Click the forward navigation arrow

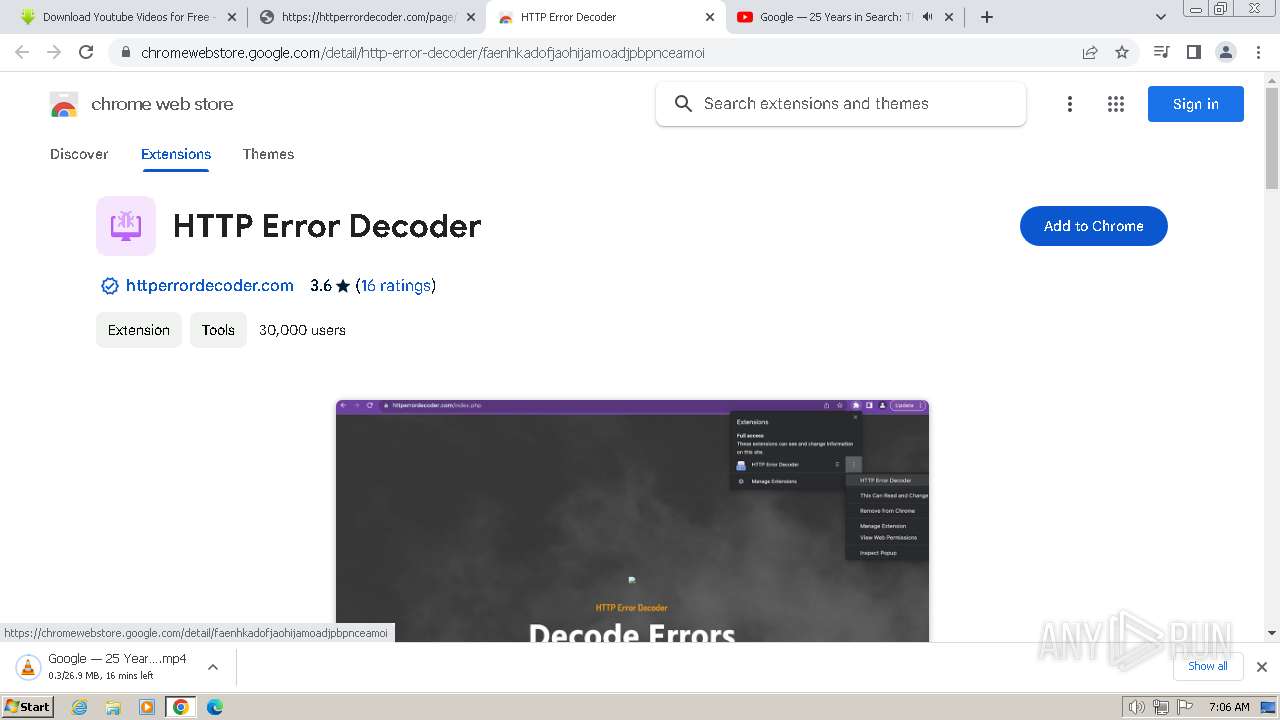54,52
